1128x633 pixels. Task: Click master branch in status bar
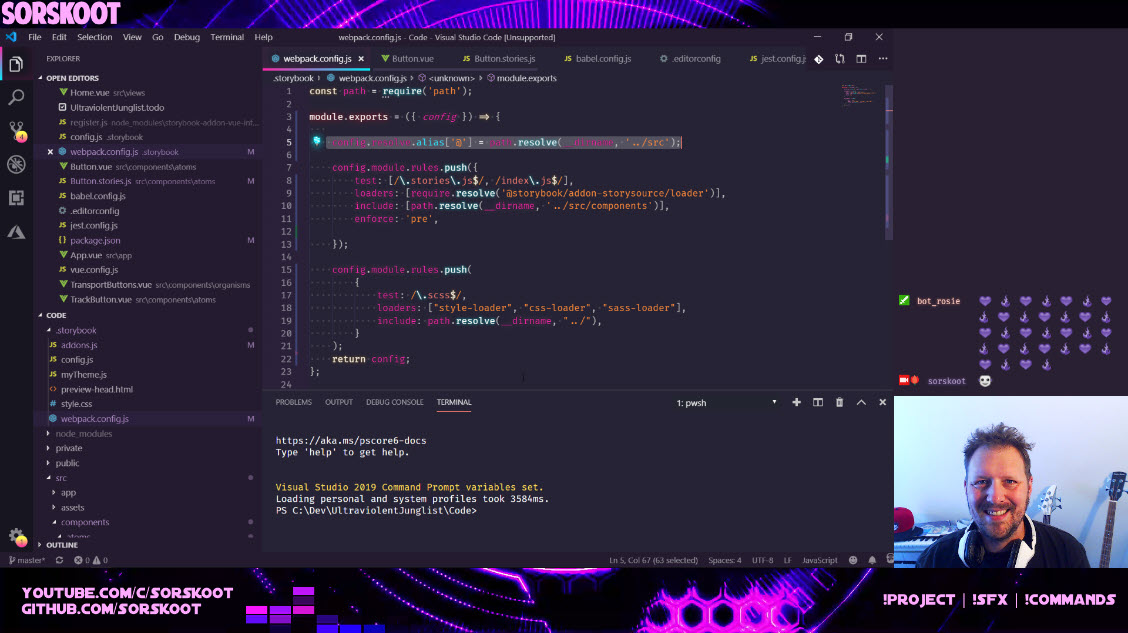[x=27, y=560]
